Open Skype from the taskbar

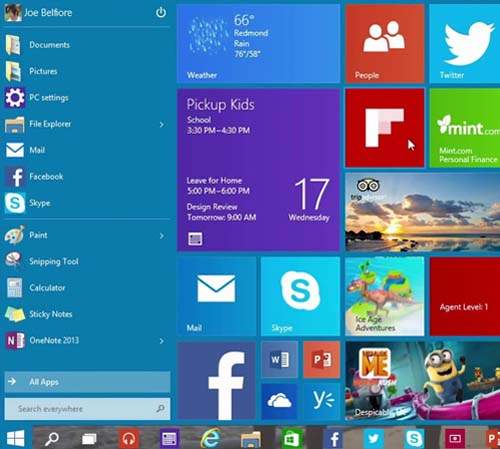414,439
